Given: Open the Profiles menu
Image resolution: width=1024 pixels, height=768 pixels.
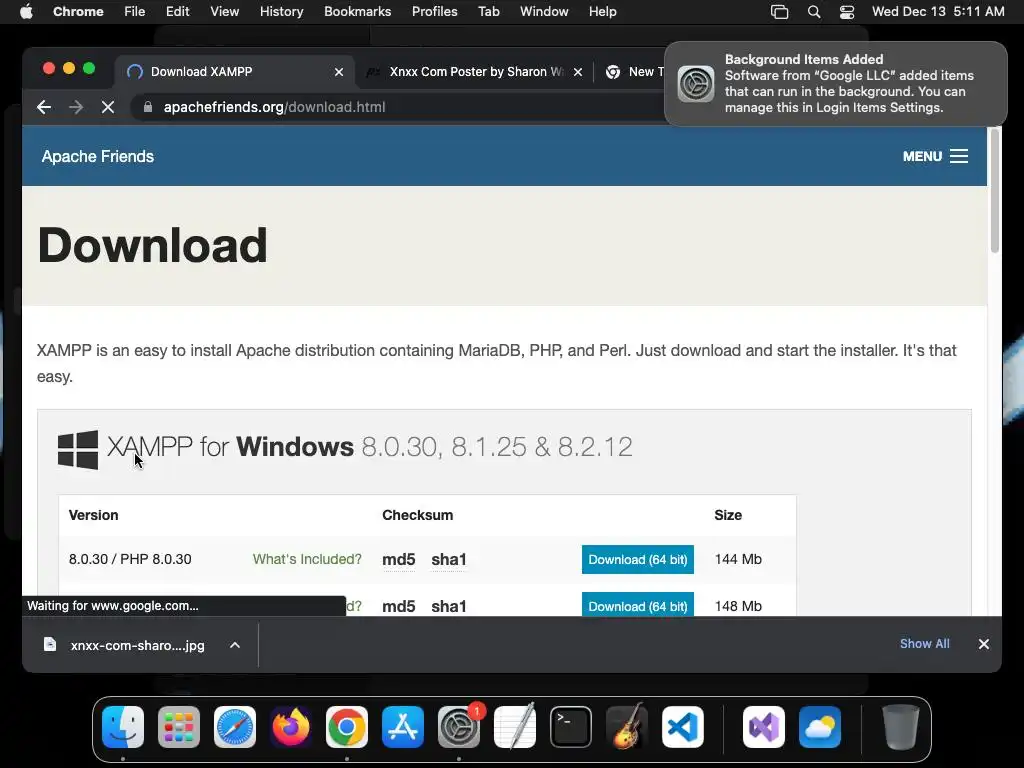Looking at the screenshot, I should pyautogui.click(x=434, y=12).
